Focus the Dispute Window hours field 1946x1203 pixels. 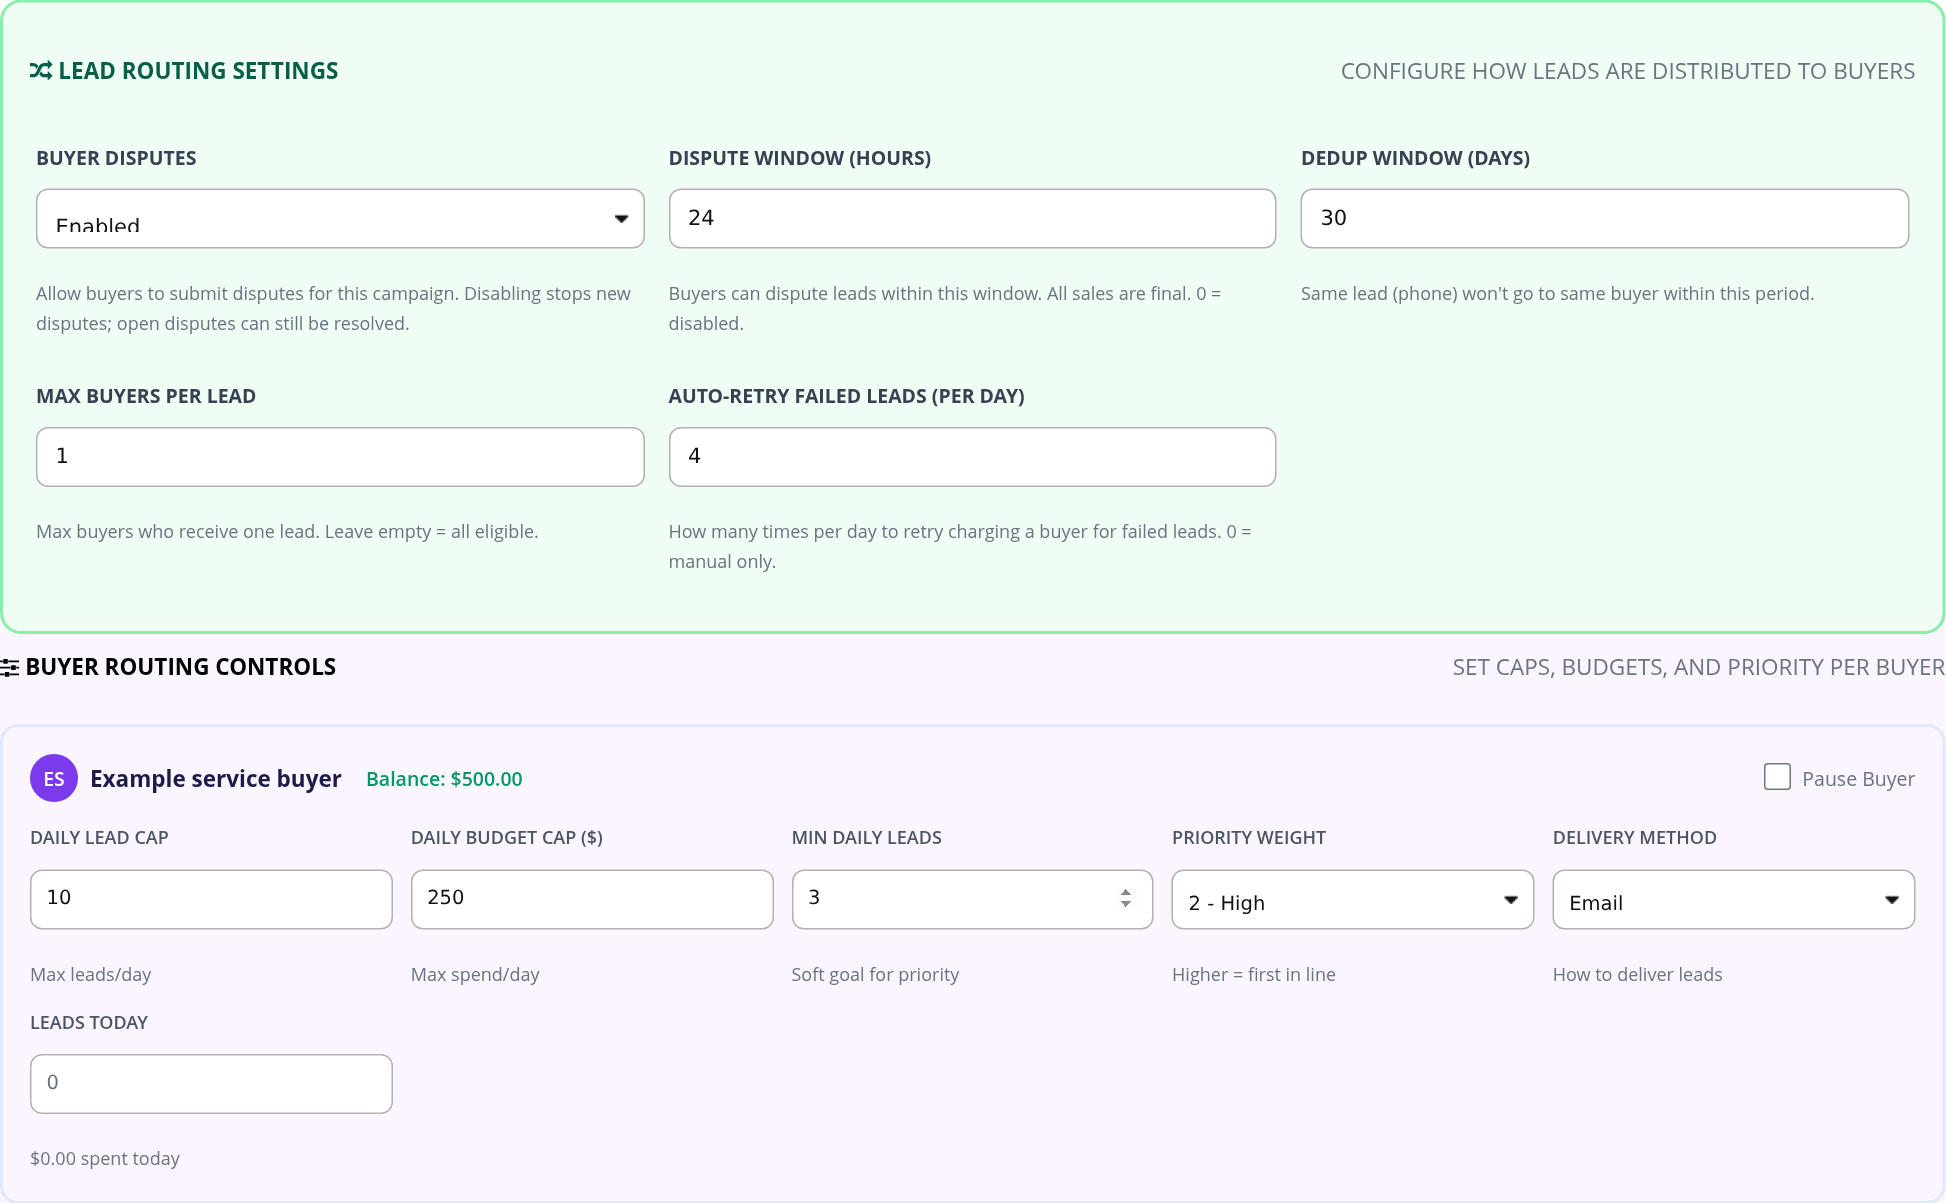click(x=972, y=218)
